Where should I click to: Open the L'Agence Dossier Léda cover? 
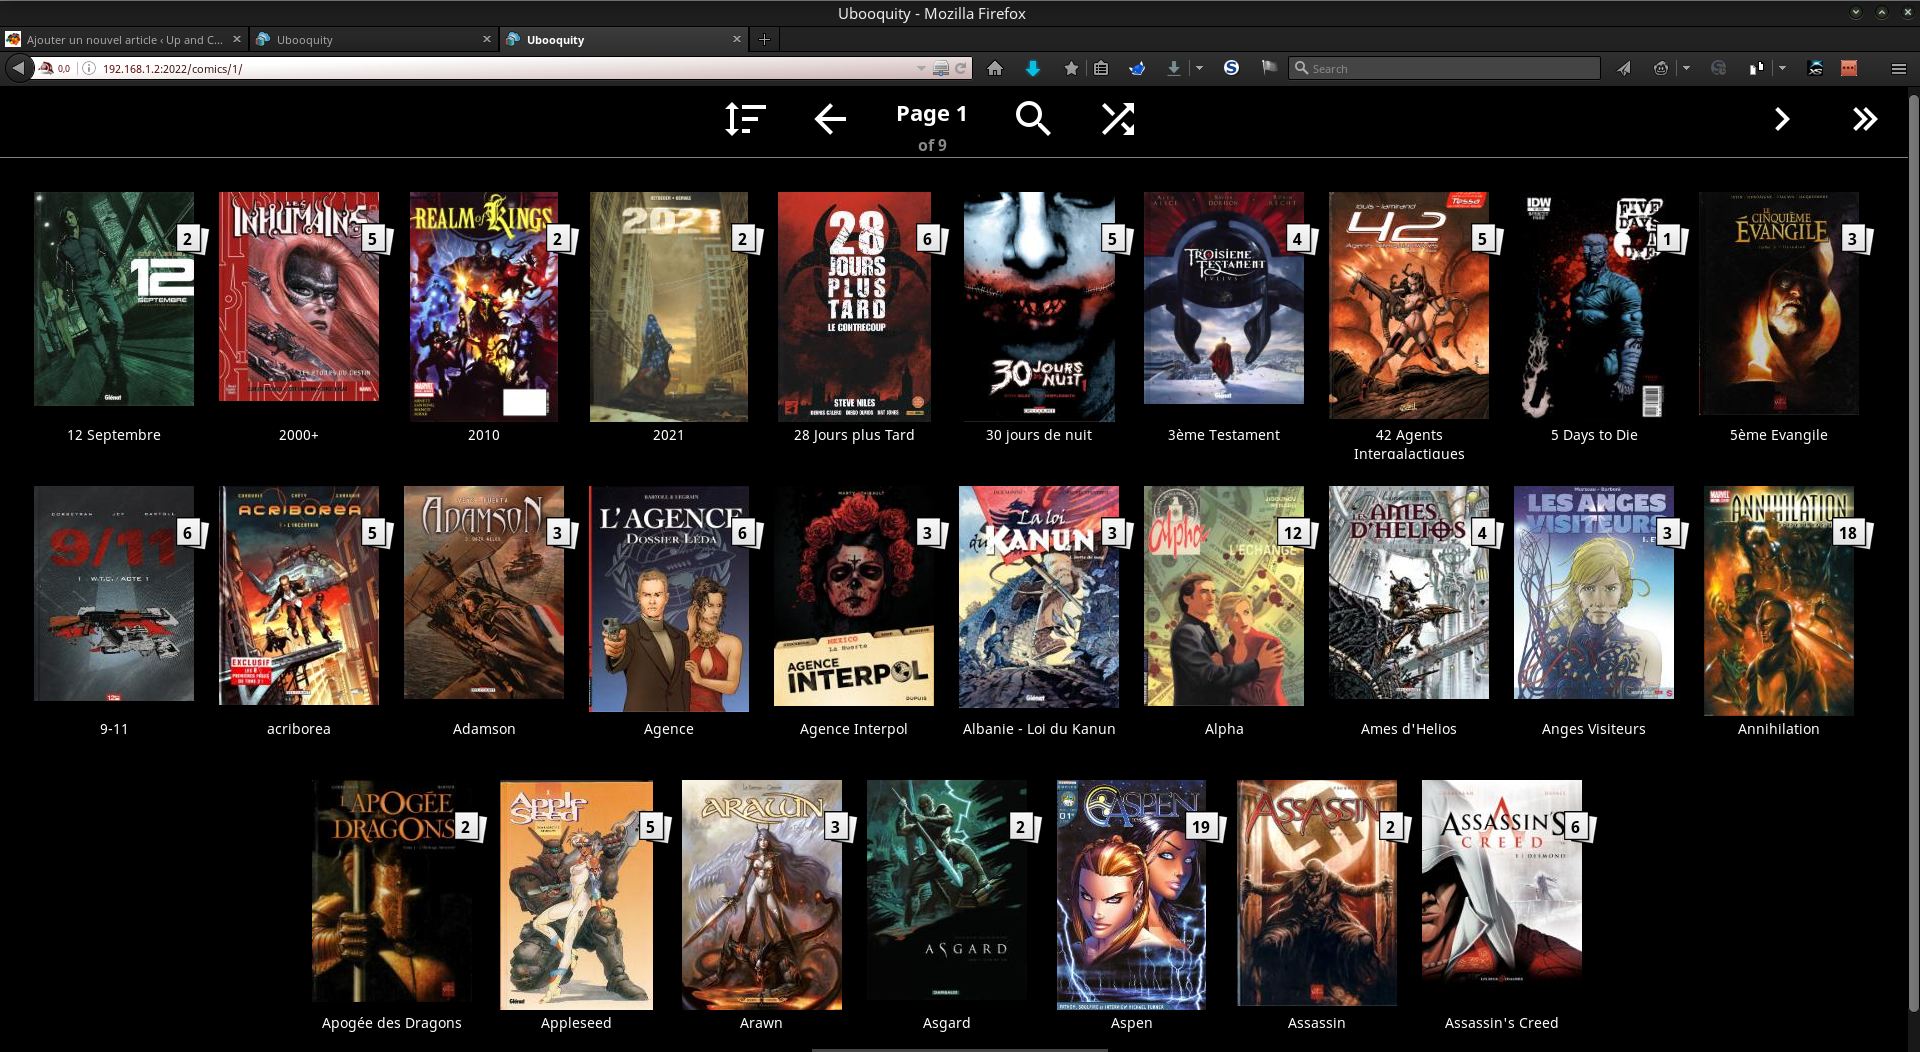pos(669,599)
